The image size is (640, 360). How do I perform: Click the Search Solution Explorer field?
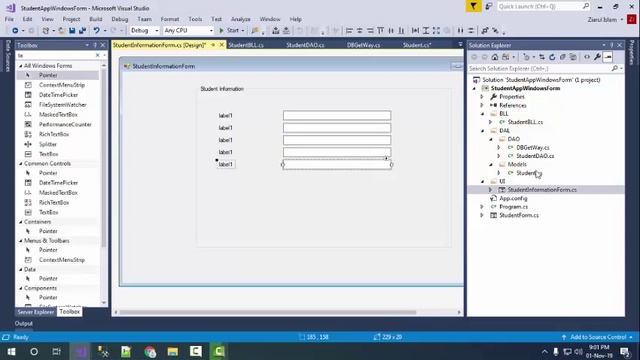(539, 69)
